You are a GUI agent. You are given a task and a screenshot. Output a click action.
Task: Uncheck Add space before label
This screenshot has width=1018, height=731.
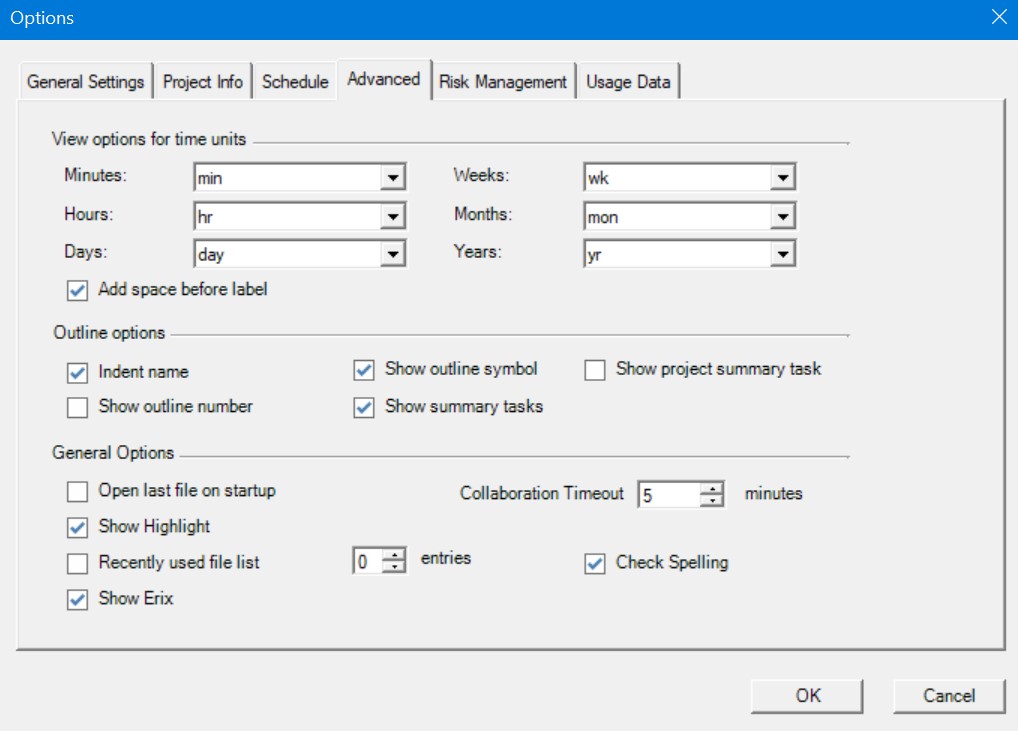tap(77, 290)
